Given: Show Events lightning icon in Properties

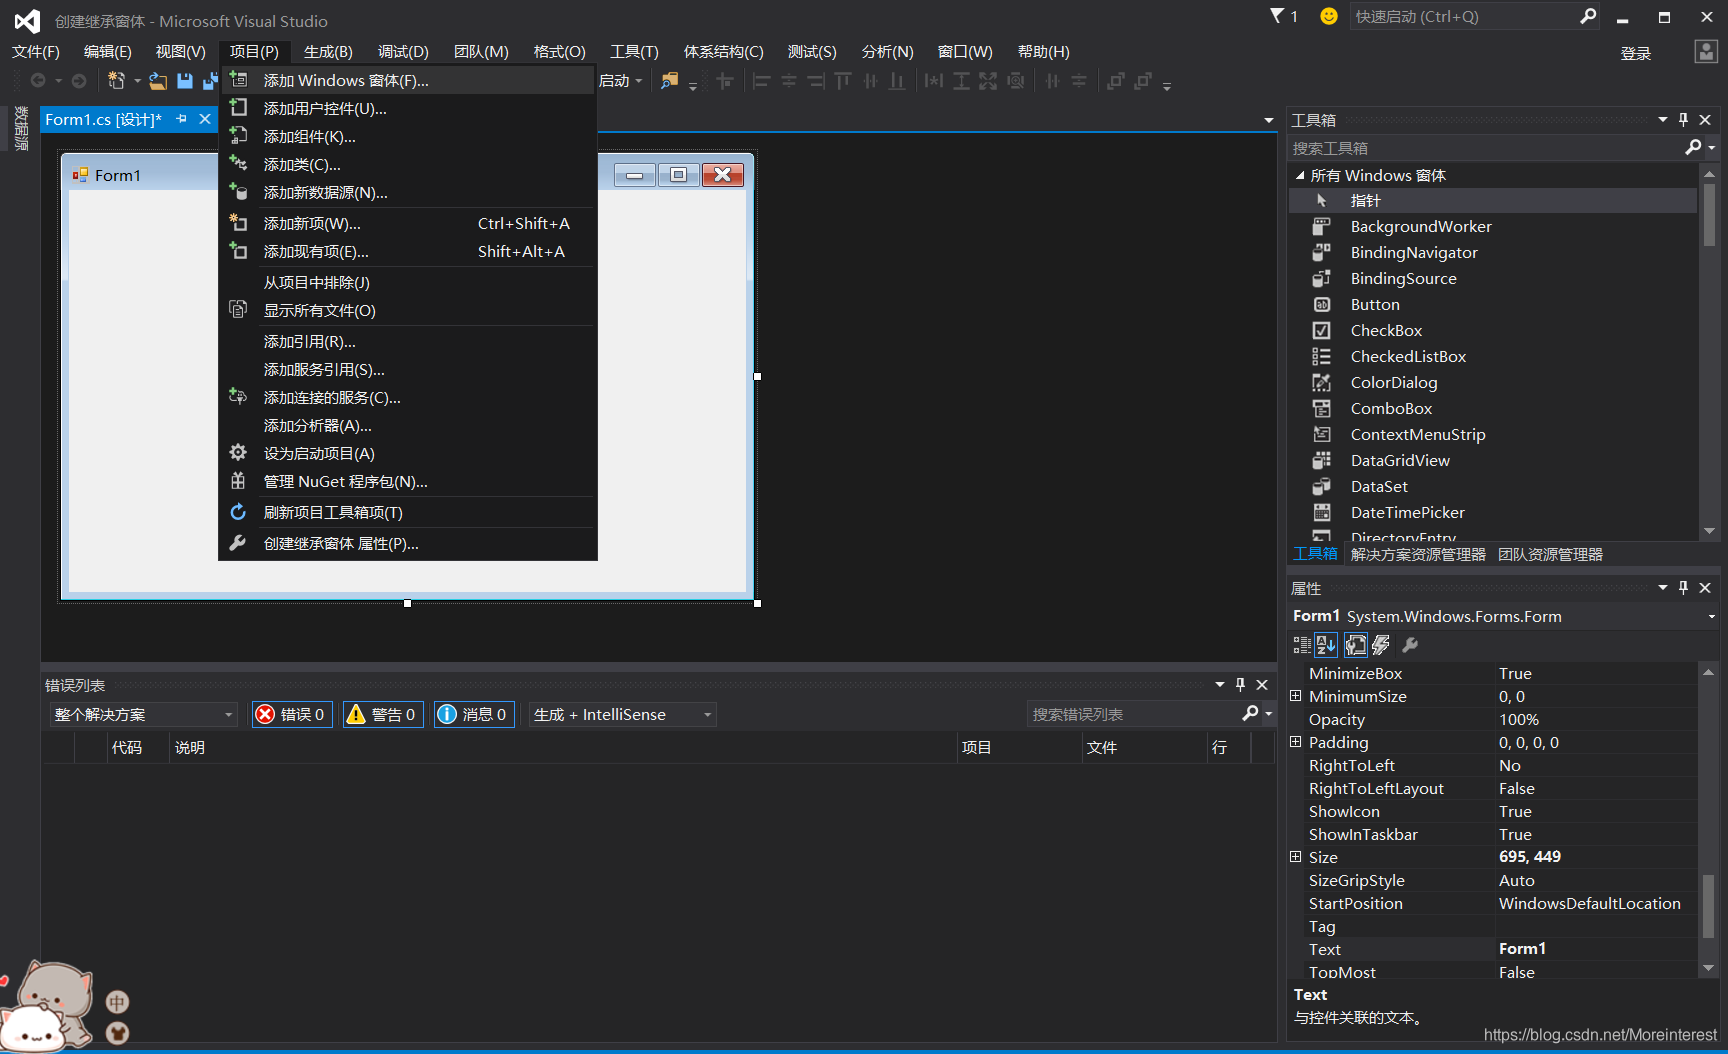Looking at the screenshot, I should click(x=1381, y=645).
